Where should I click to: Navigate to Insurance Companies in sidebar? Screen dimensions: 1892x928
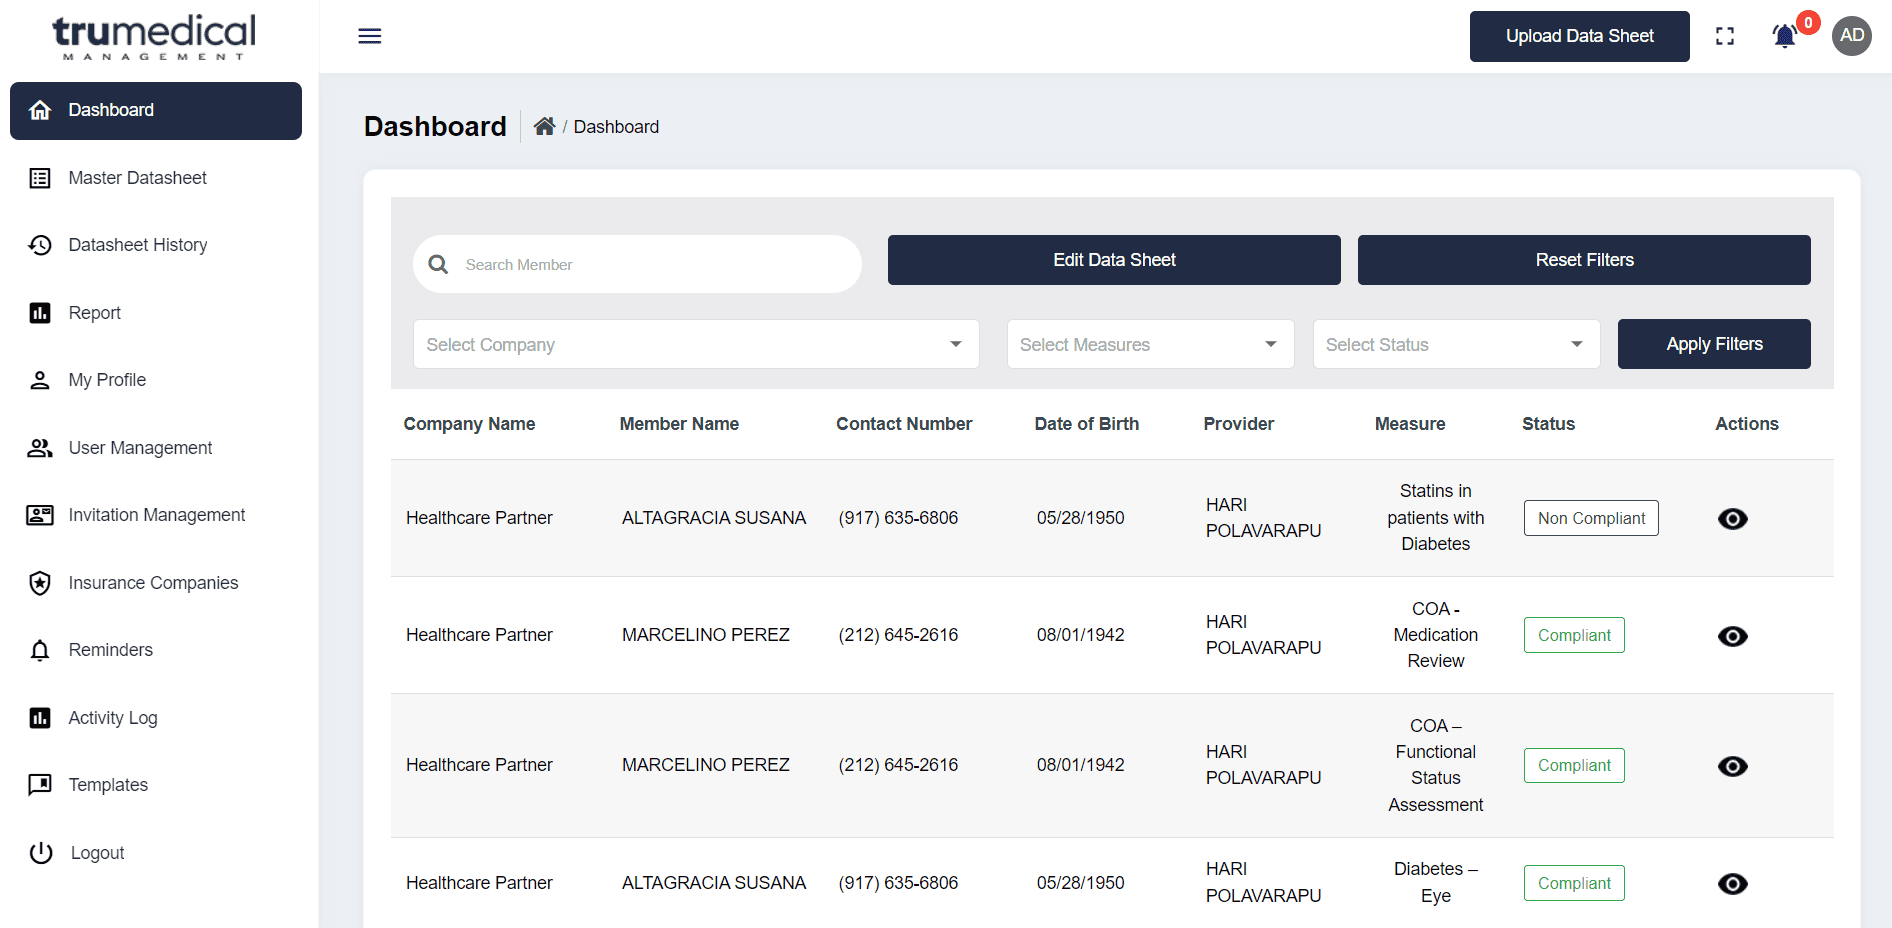40,583
